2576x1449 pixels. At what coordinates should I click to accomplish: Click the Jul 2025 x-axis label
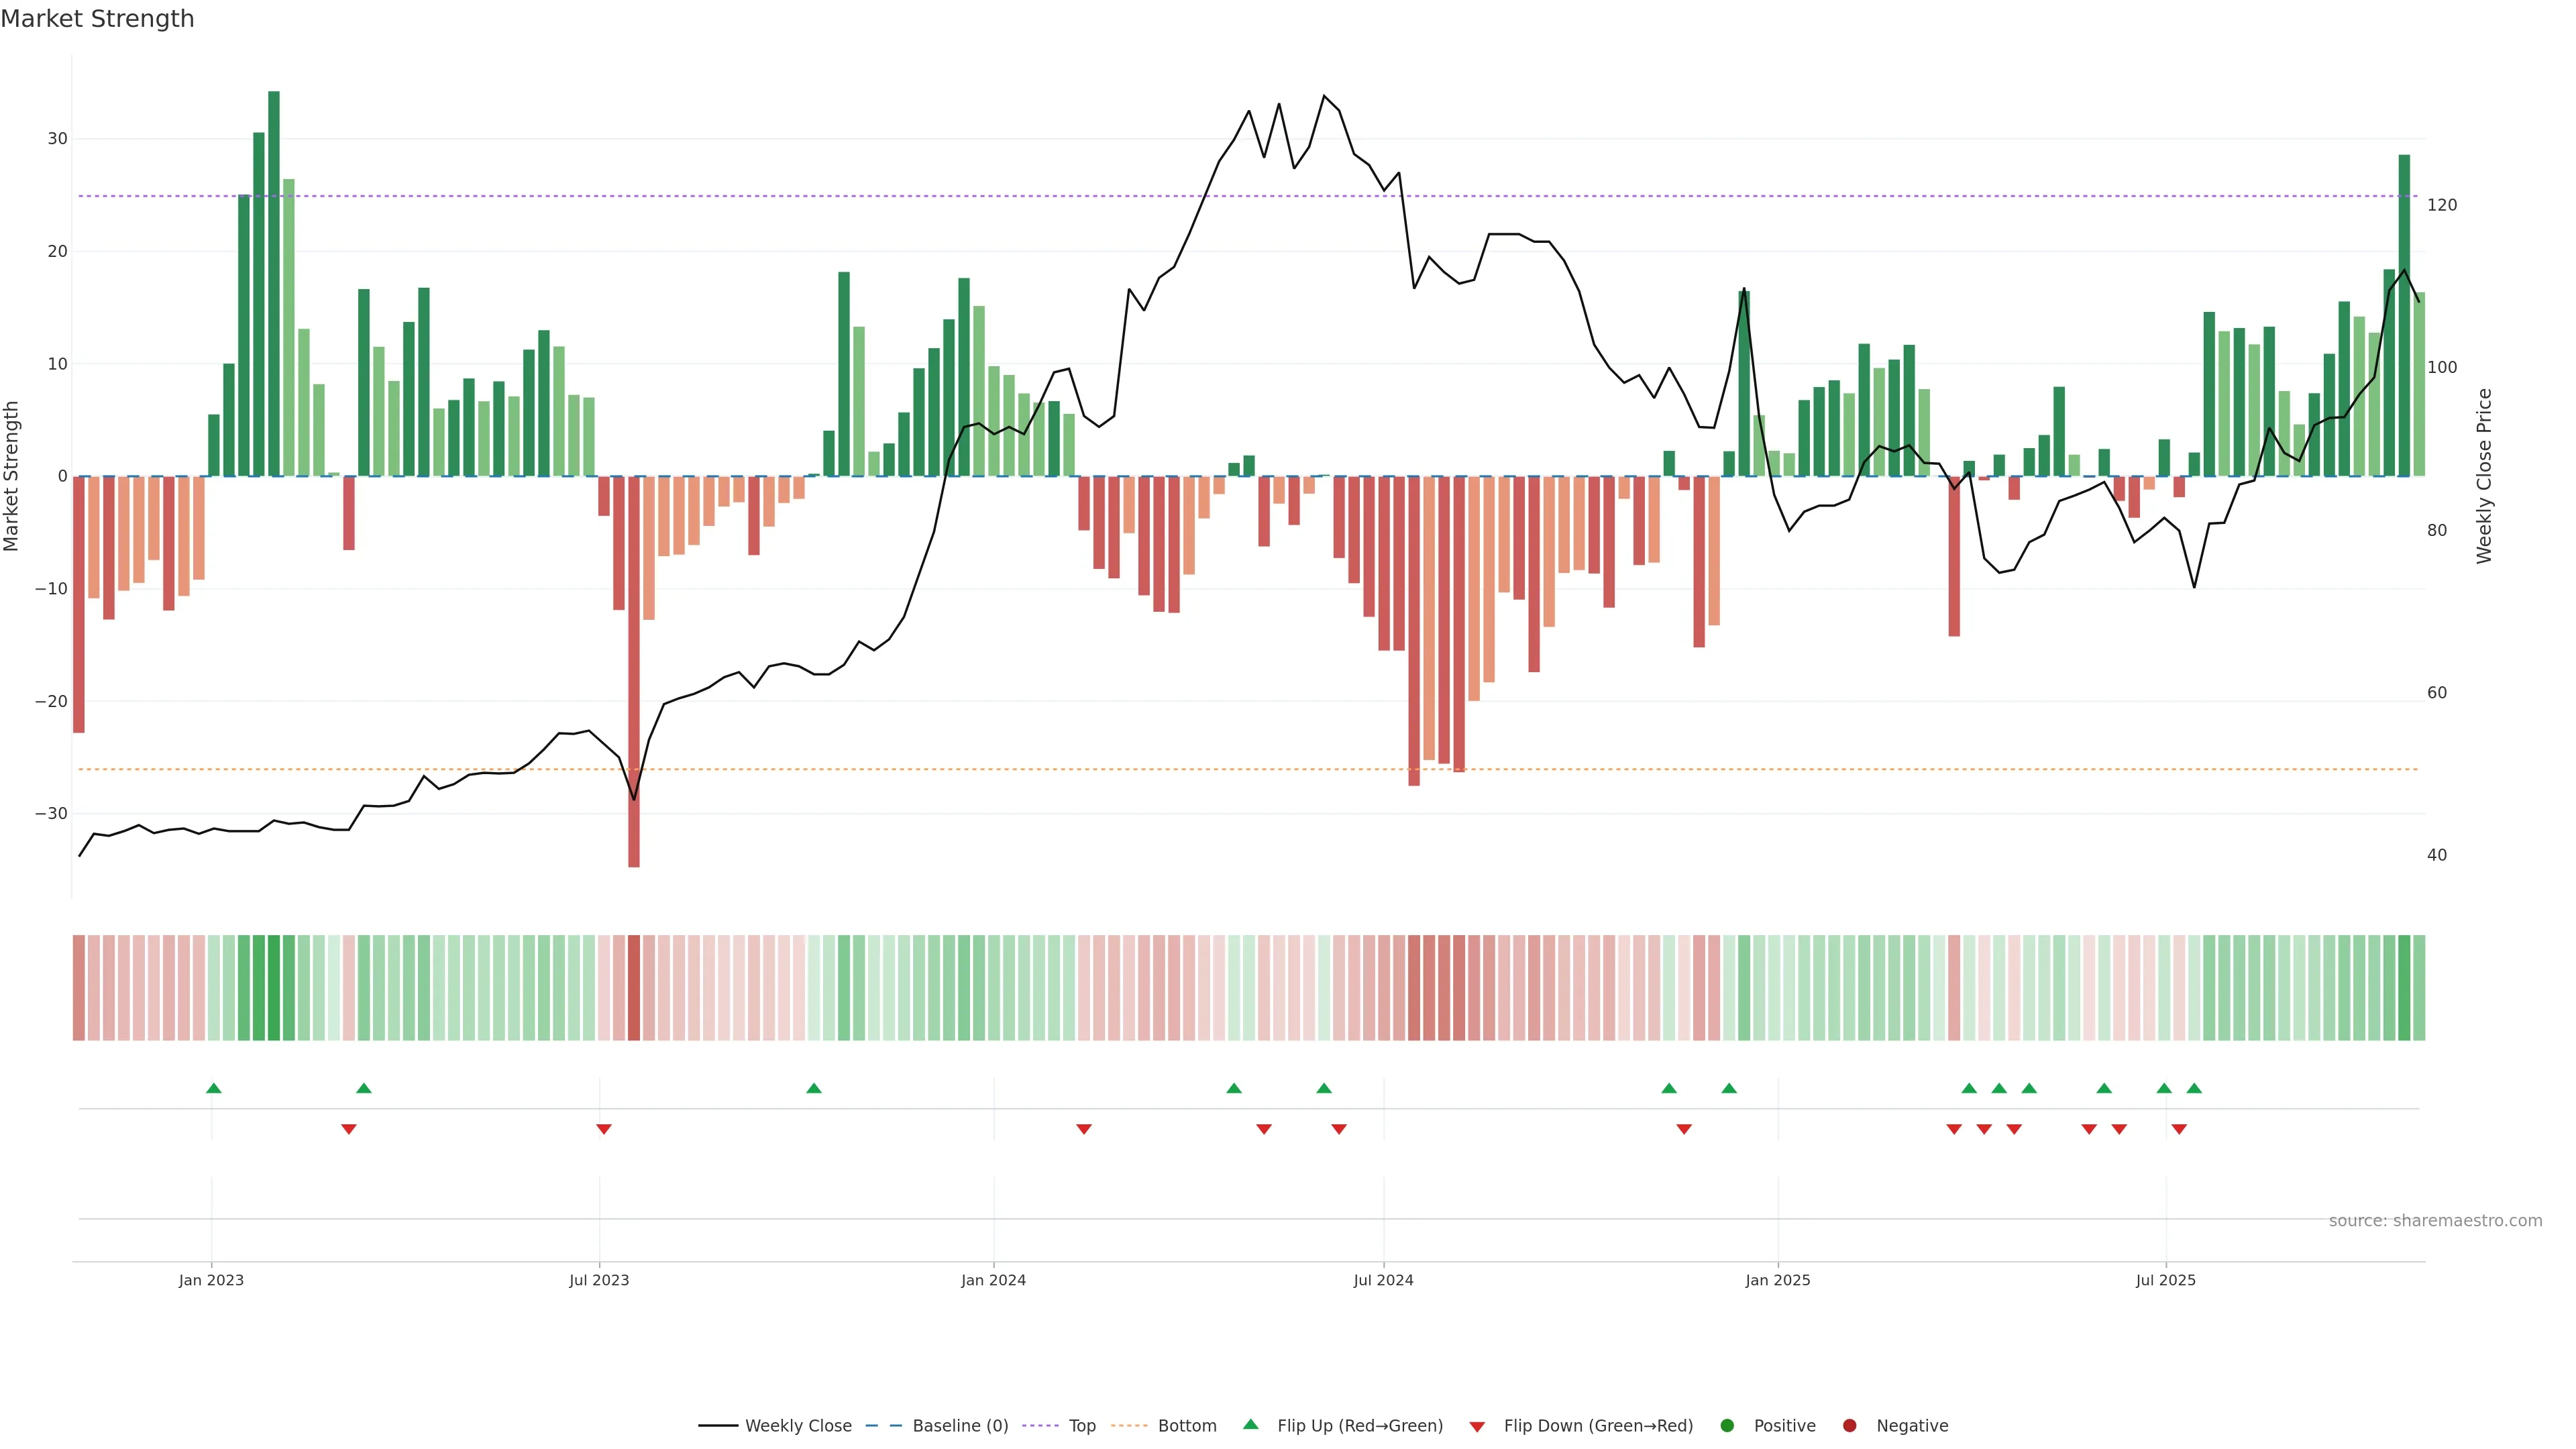2165,1280
